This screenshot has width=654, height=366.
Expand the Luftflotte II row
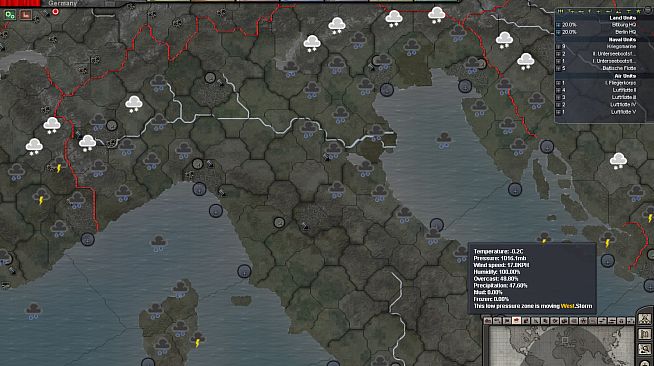pyautogui.click(x=558, y=90)
